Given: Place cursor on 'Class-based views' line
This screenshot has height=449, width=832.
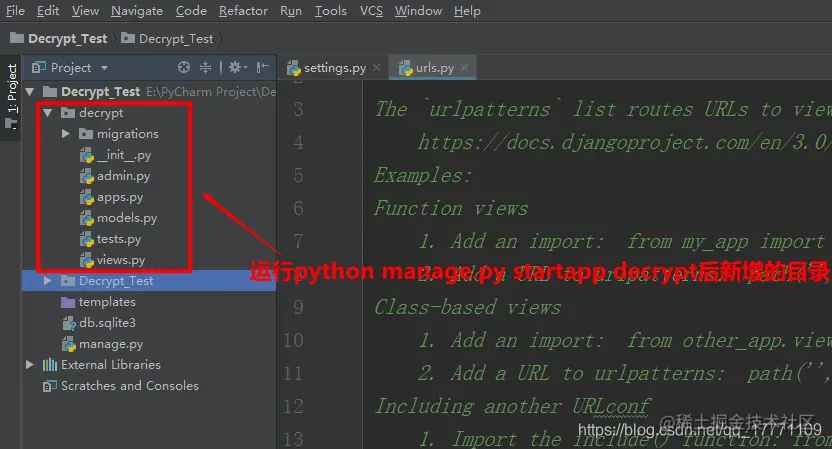Looking at the screenshot, I should pyautogui.click(x=467, y=307).
